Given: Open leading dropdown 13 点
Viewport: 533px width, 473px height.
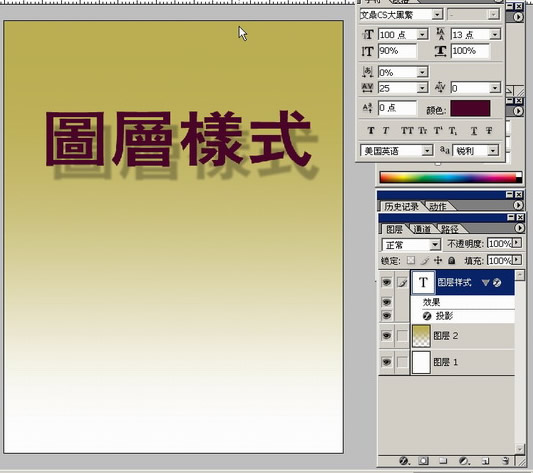Looking at the screenshot, I should pos(495,35).
